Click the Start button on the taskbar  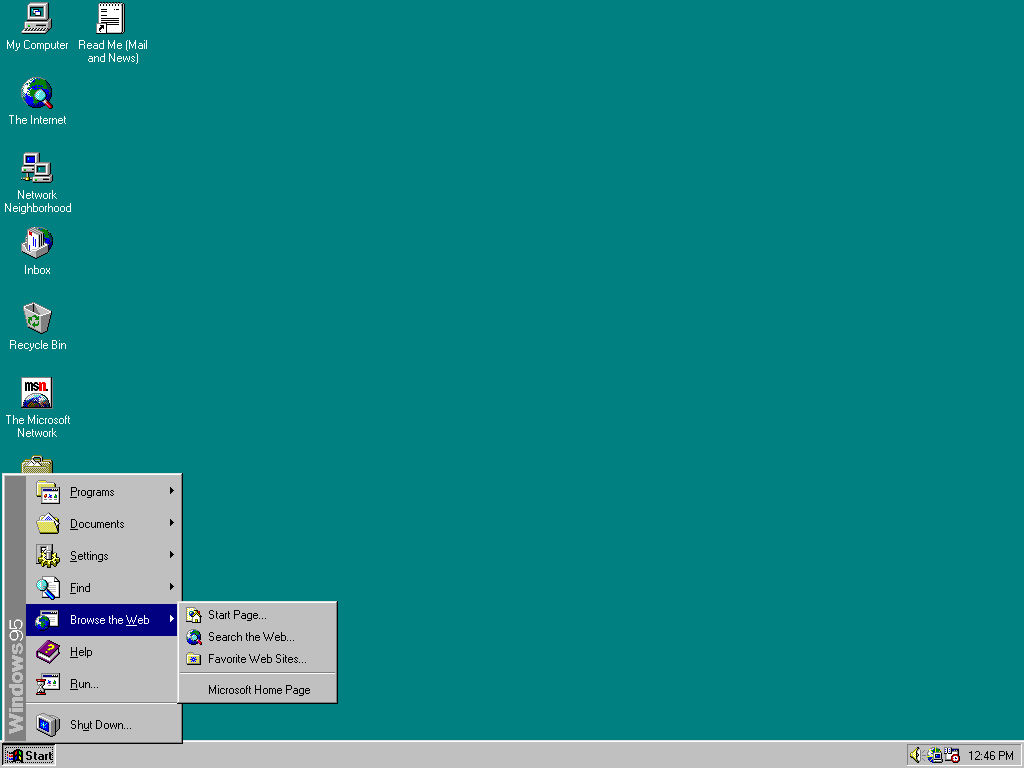pyautogui.click(x=29, y=756)
